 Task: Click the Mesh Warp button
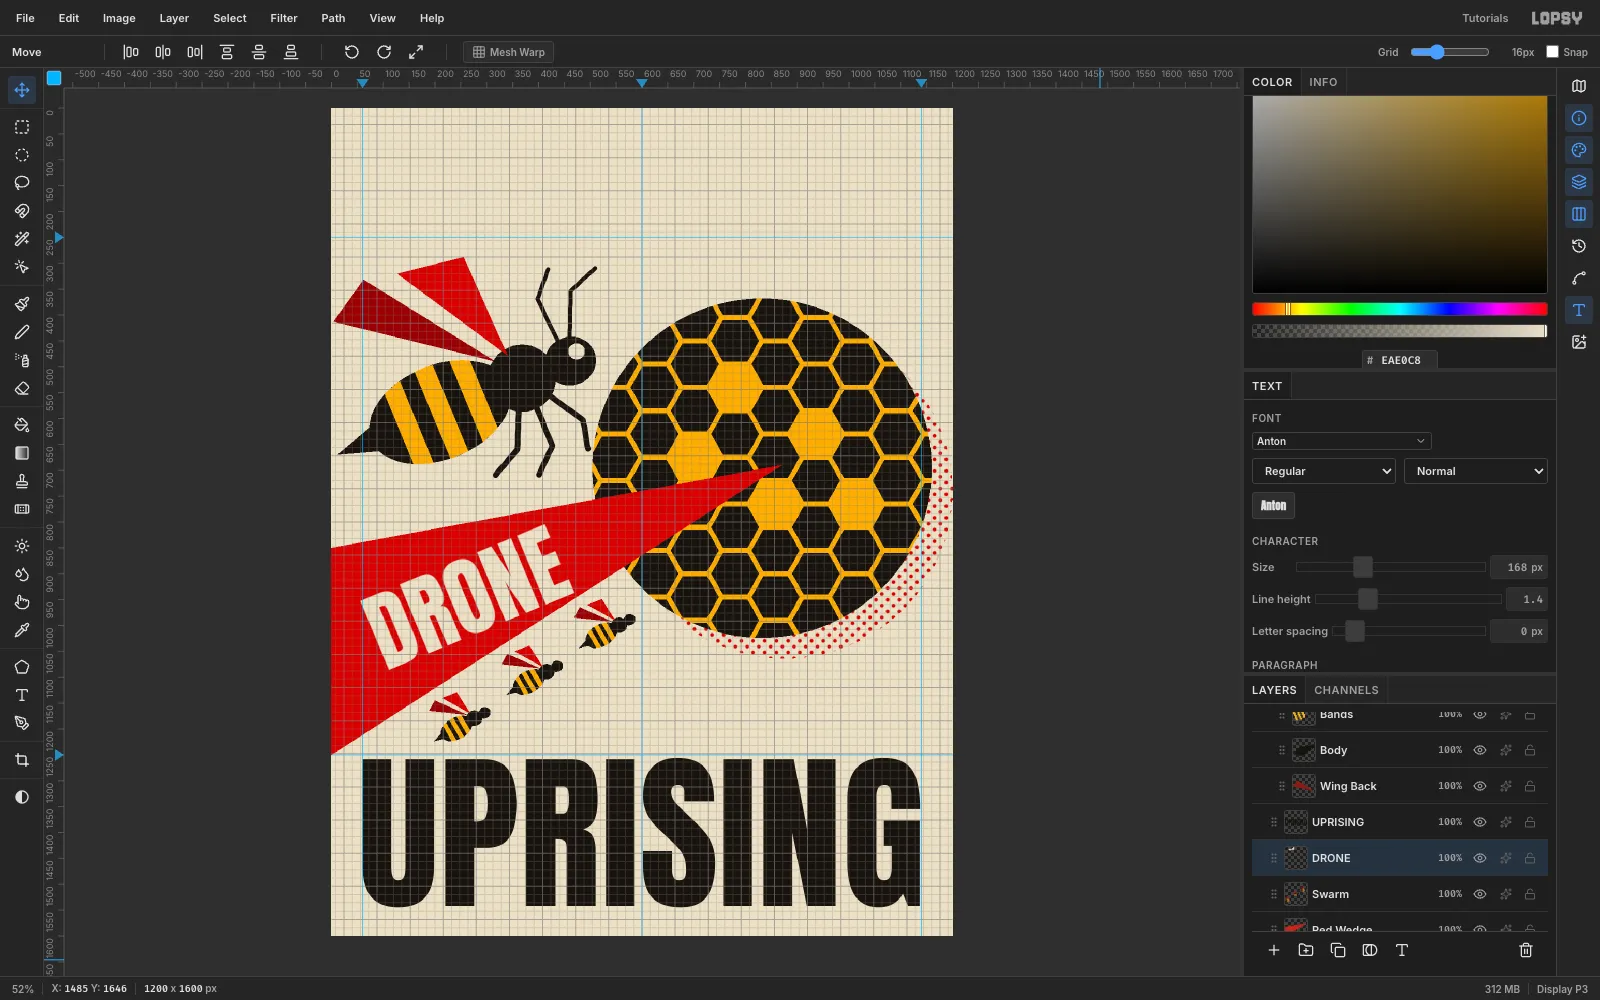coord(509,52)
